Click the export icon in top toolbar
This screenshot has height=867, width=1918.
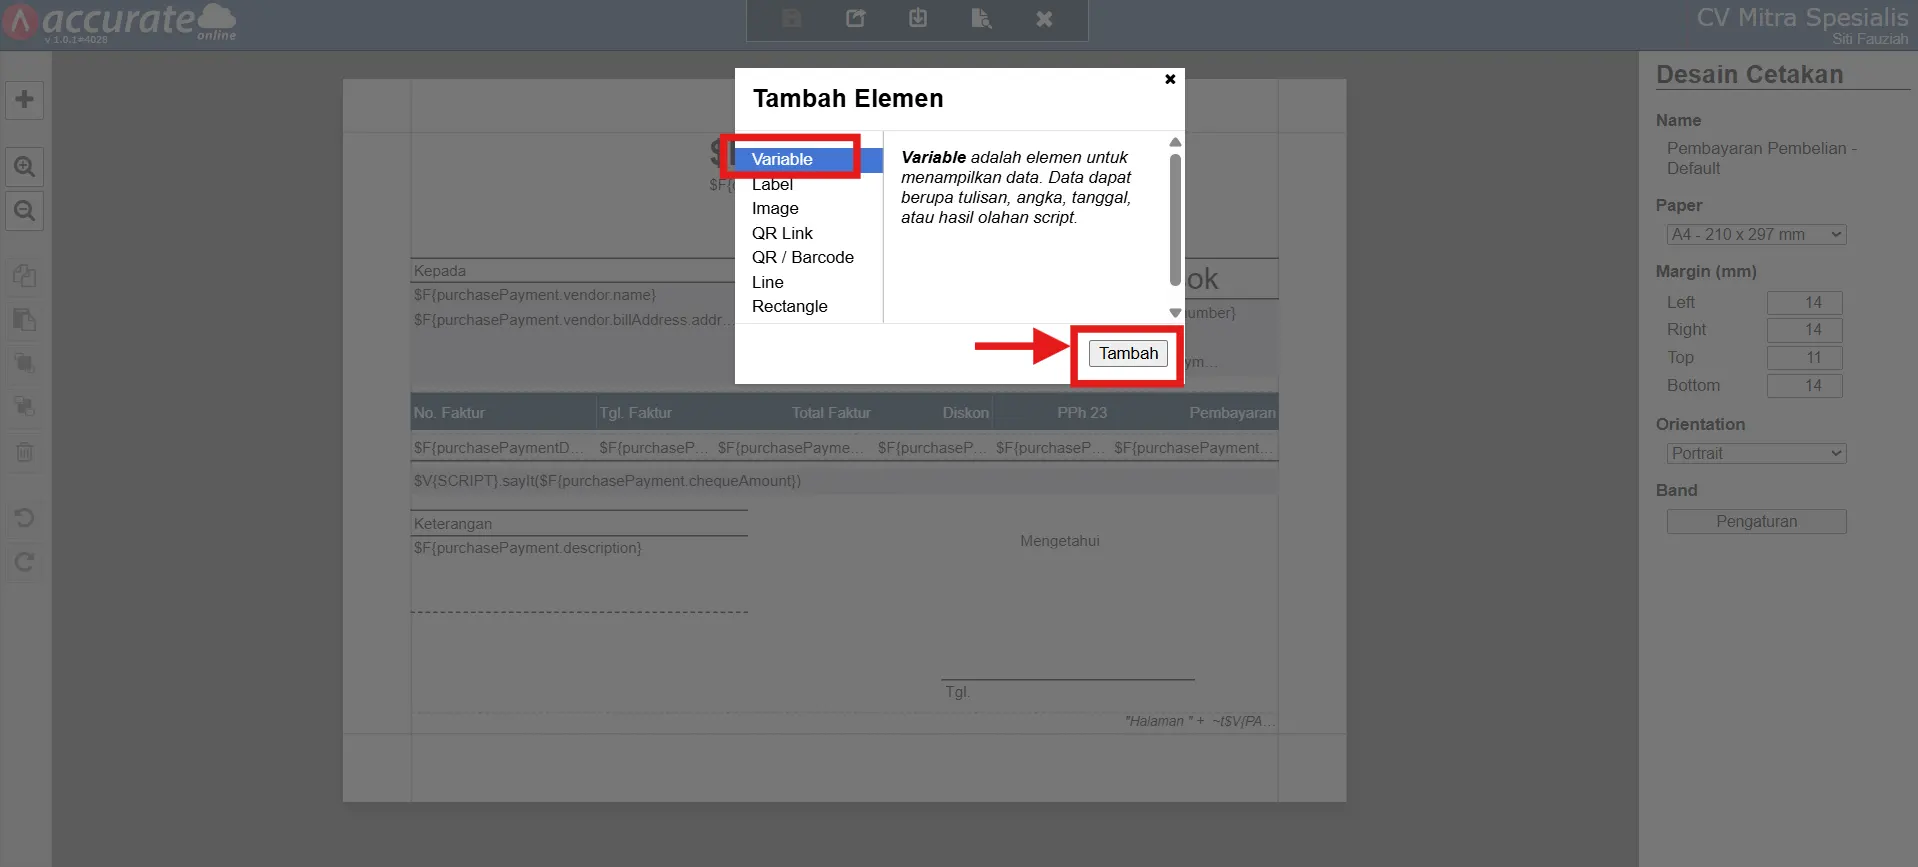pos(855,19)
